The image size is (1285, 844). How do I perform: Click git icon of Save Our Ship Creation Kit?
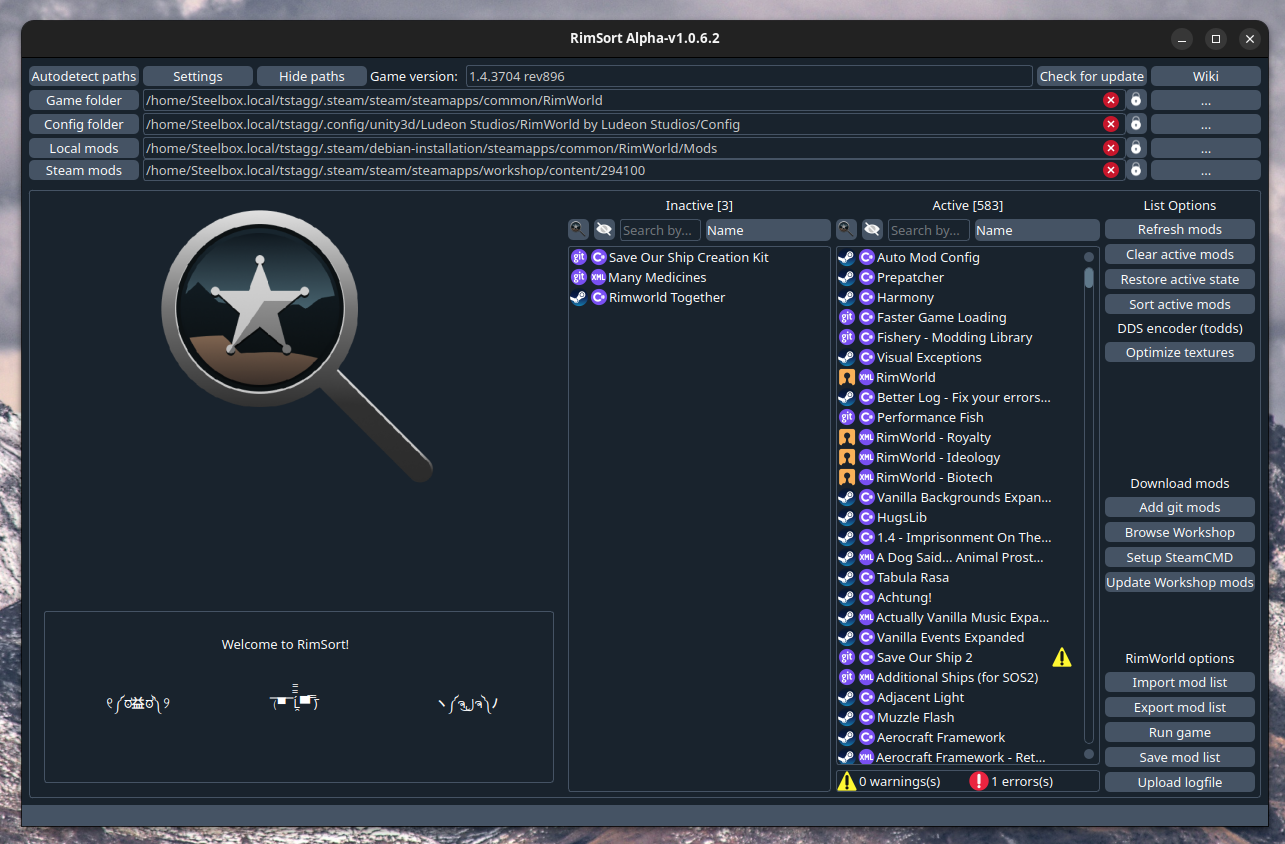579,257
